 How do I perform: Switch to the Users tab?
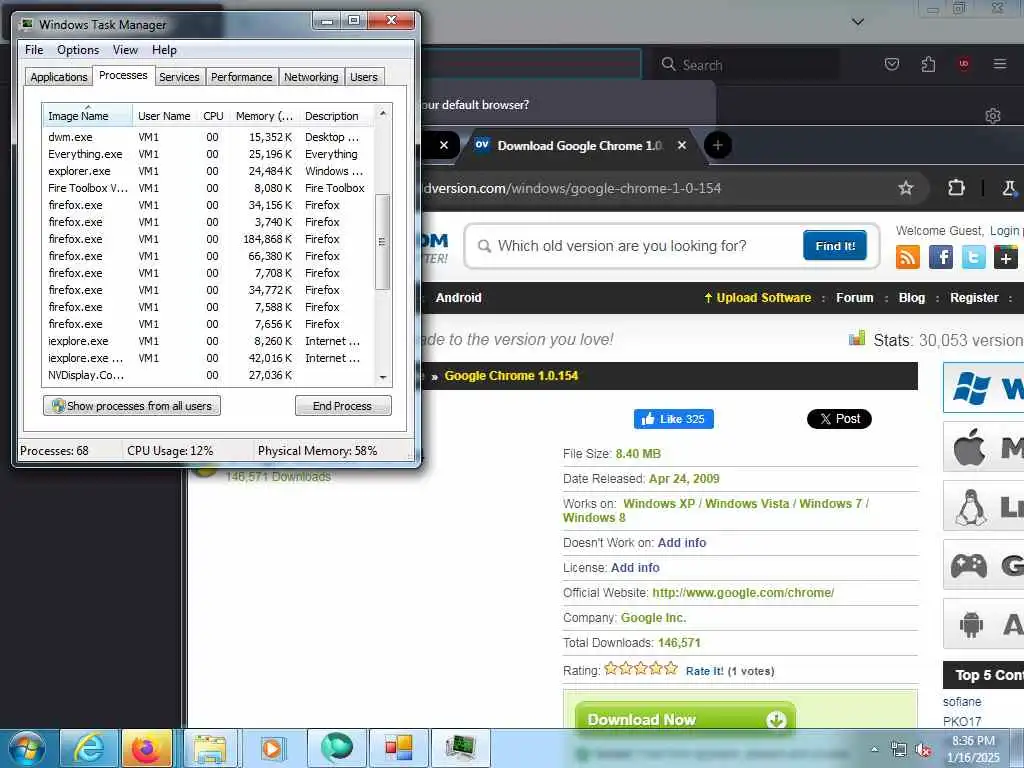[x=364, y=76]
